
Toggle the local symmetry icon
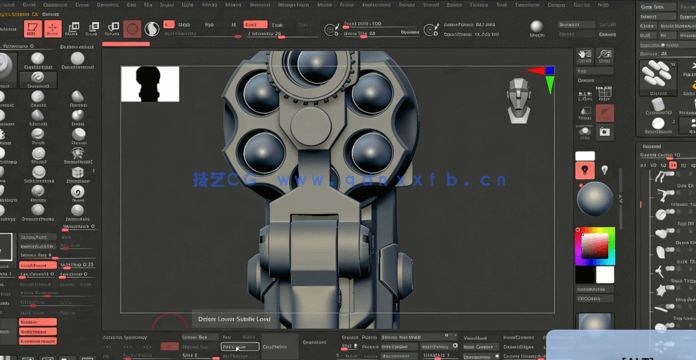tap(585, 95)
